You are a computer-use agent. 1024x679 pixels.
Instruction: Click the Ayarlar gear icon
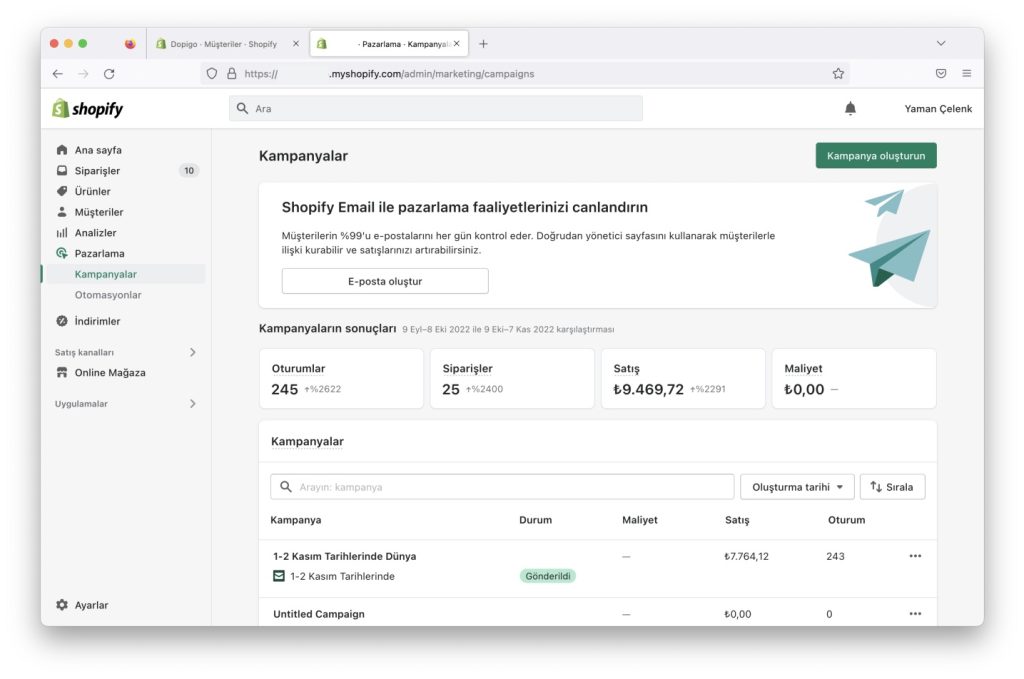pos(62,605)
